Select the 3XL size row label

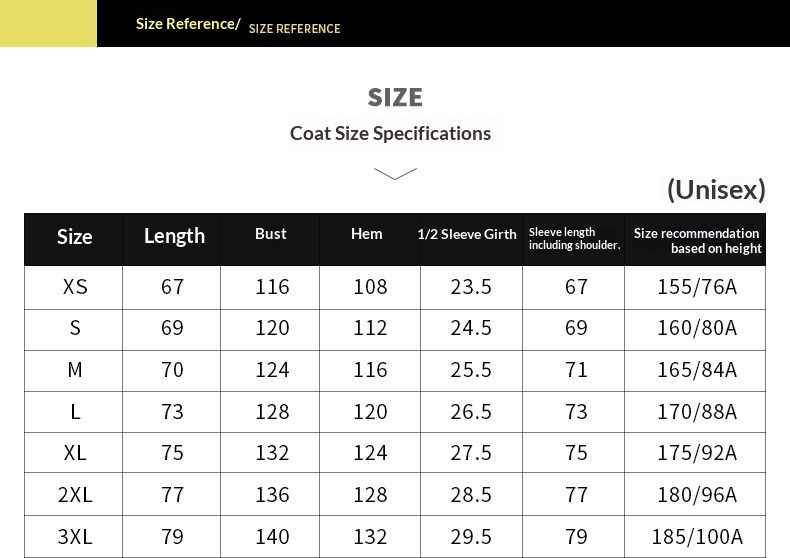pyautogui.click(x=75, y=536)
